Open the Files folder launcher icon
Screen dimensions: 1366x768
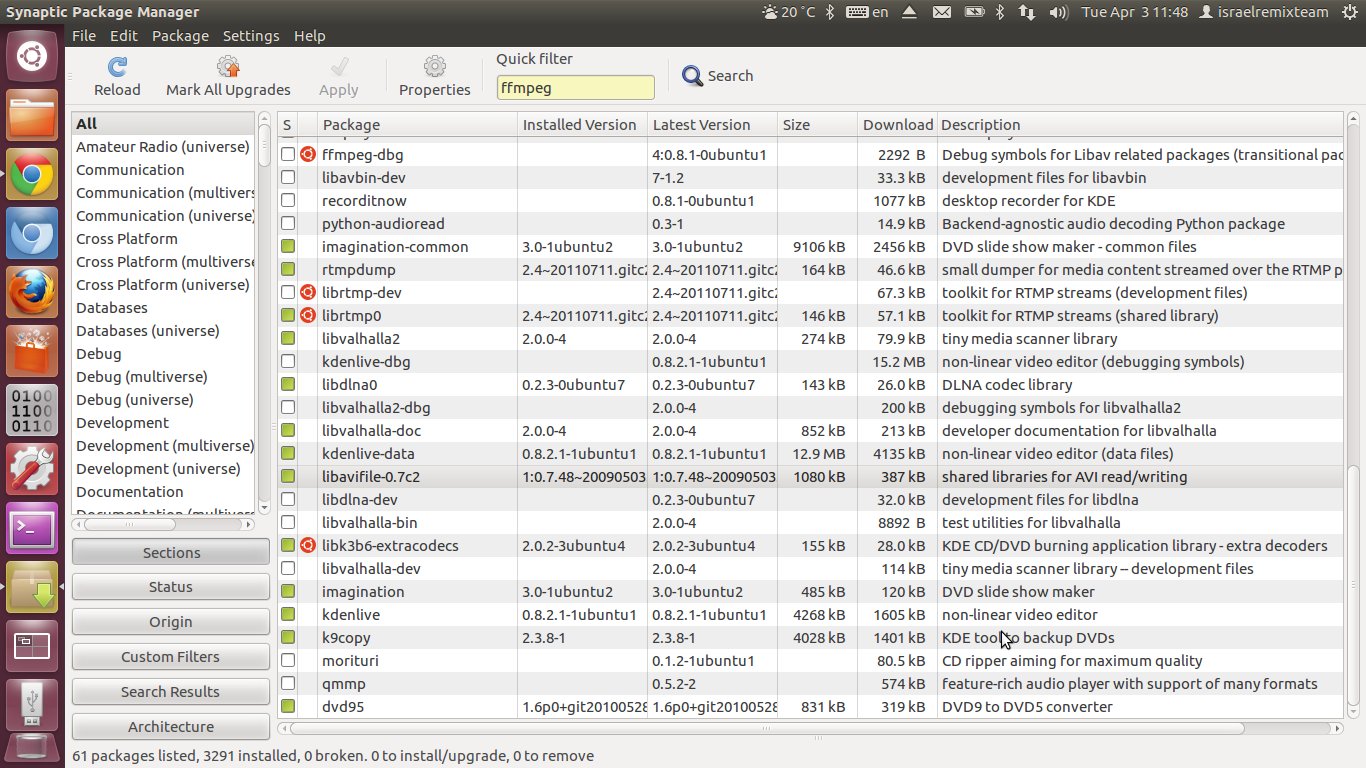click(x=32, y=116)
